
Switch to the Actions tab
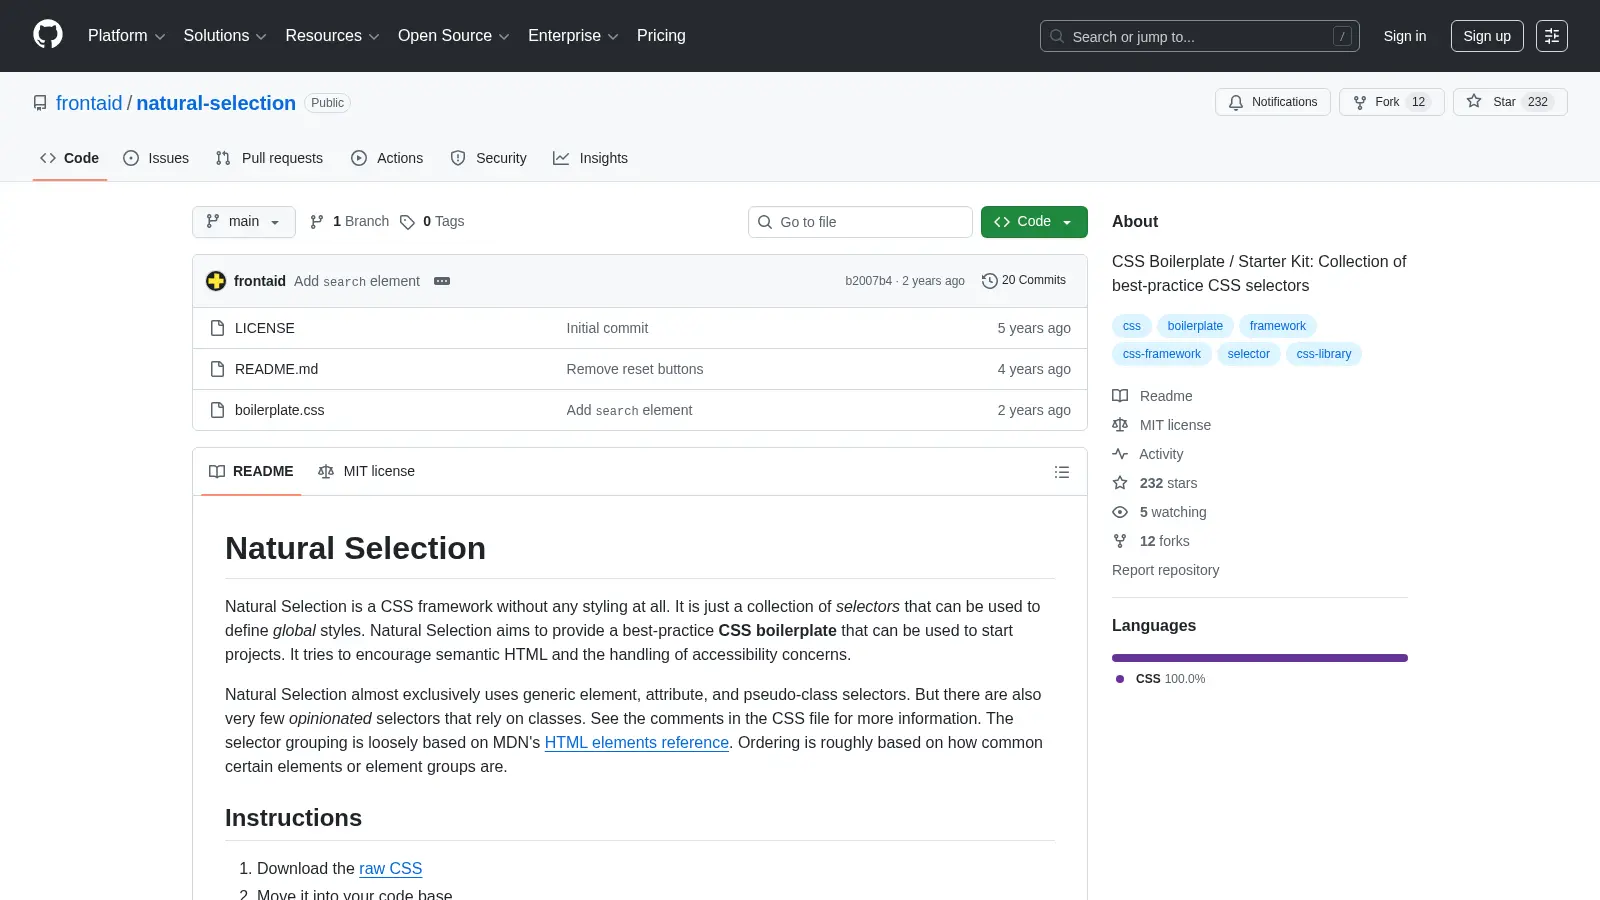387,158
